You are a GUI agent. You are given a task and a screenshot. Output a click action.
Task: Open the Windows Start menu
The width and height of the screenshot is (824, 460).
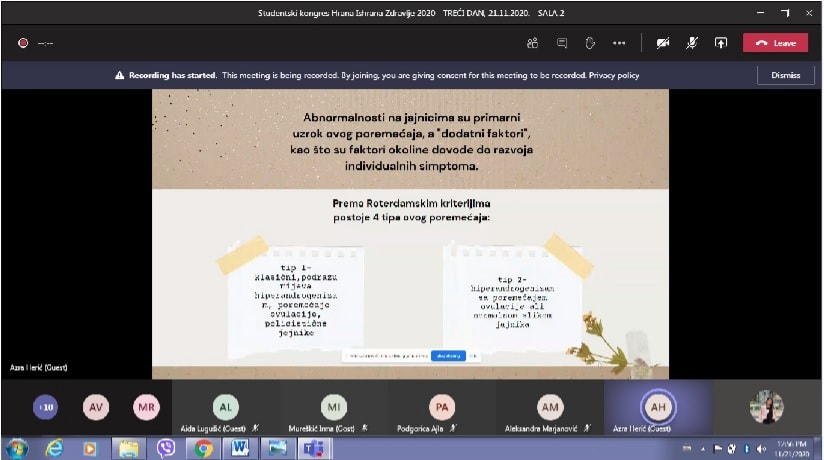[17, 447]
